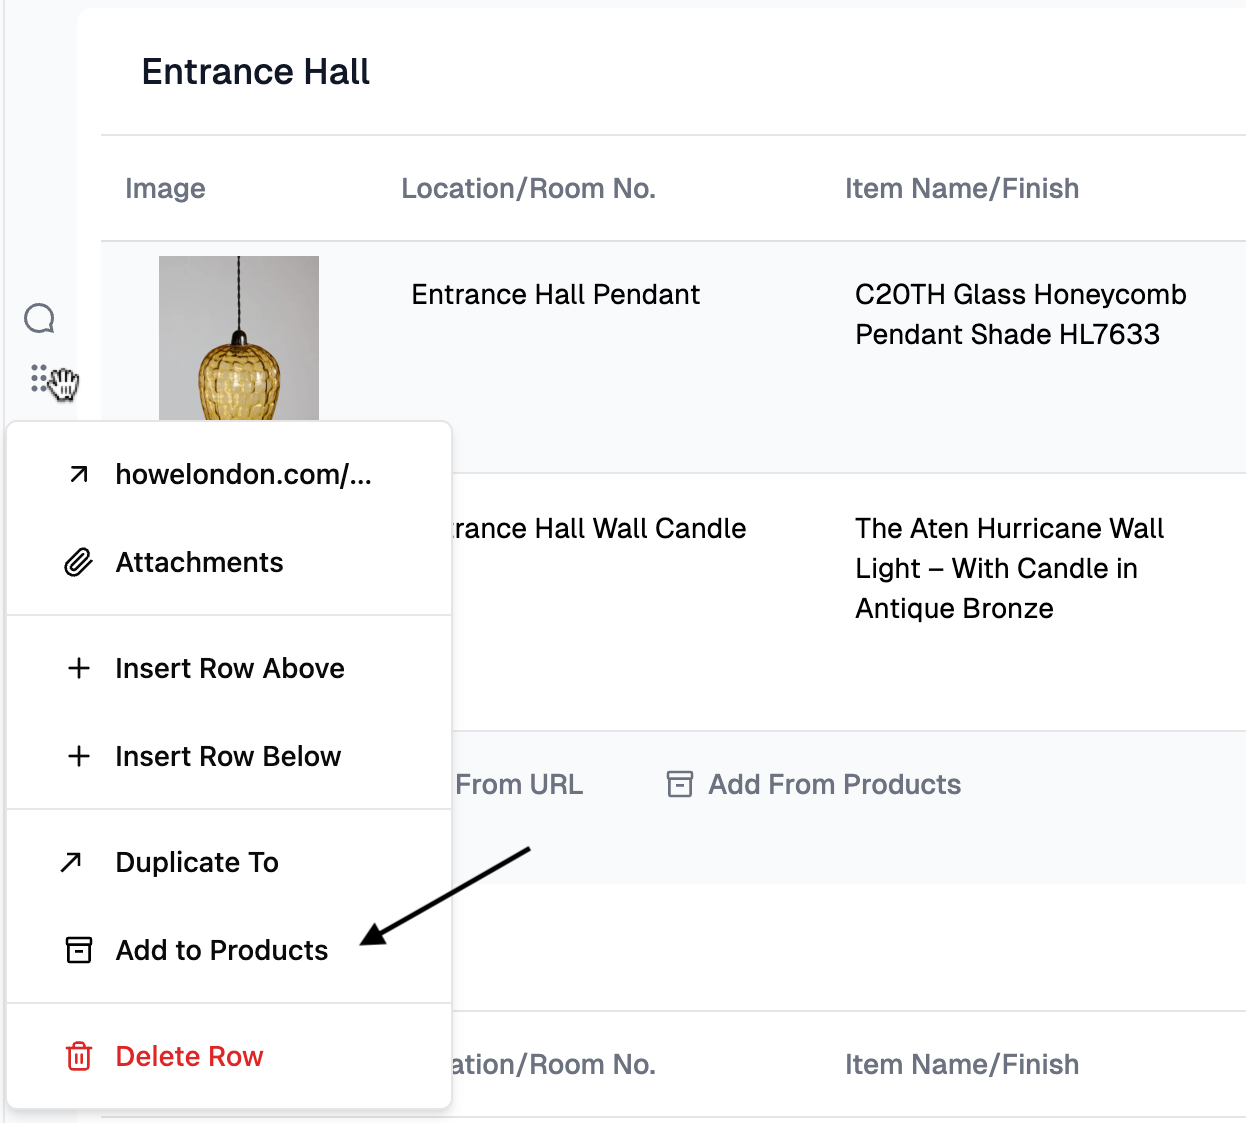Click the Entrance Hall Pendant location cell
The image size is (1246, 1123).
tap(555, 294)
